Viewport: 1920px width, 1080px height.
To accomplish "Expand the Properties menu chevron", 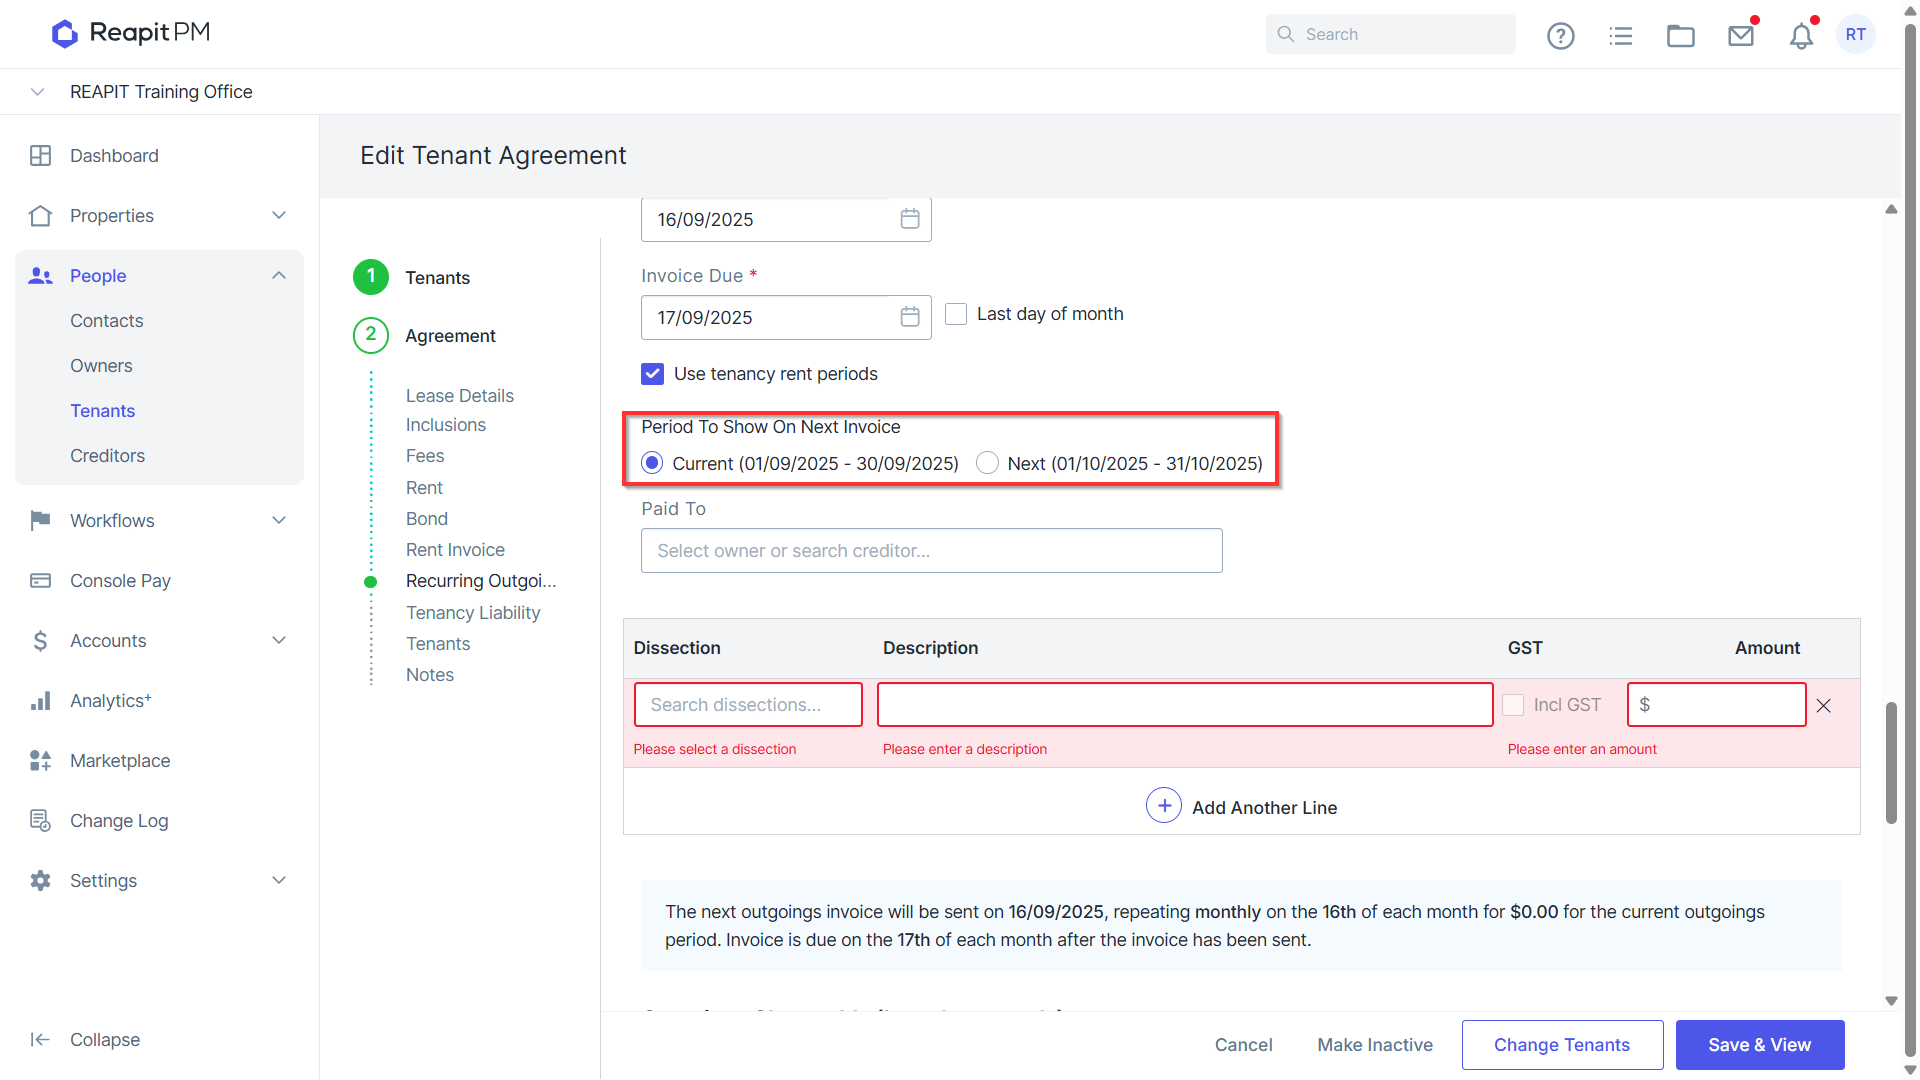I will coord(279,216).
